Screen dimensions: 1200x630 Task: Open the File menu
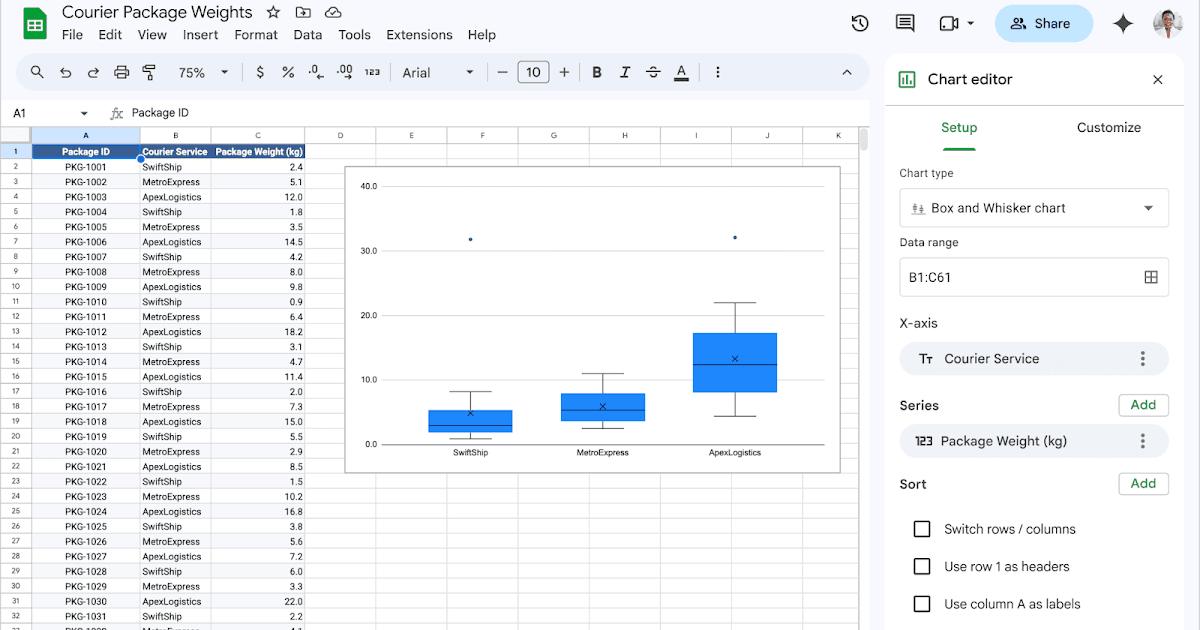click(72, 34)
